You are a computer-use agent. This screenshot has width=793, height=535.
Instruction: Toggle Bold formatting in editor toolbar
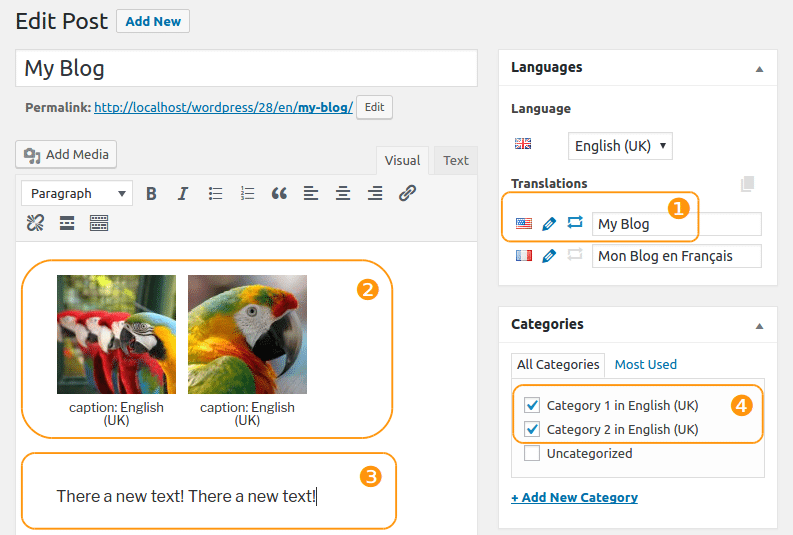click(151, 194)
